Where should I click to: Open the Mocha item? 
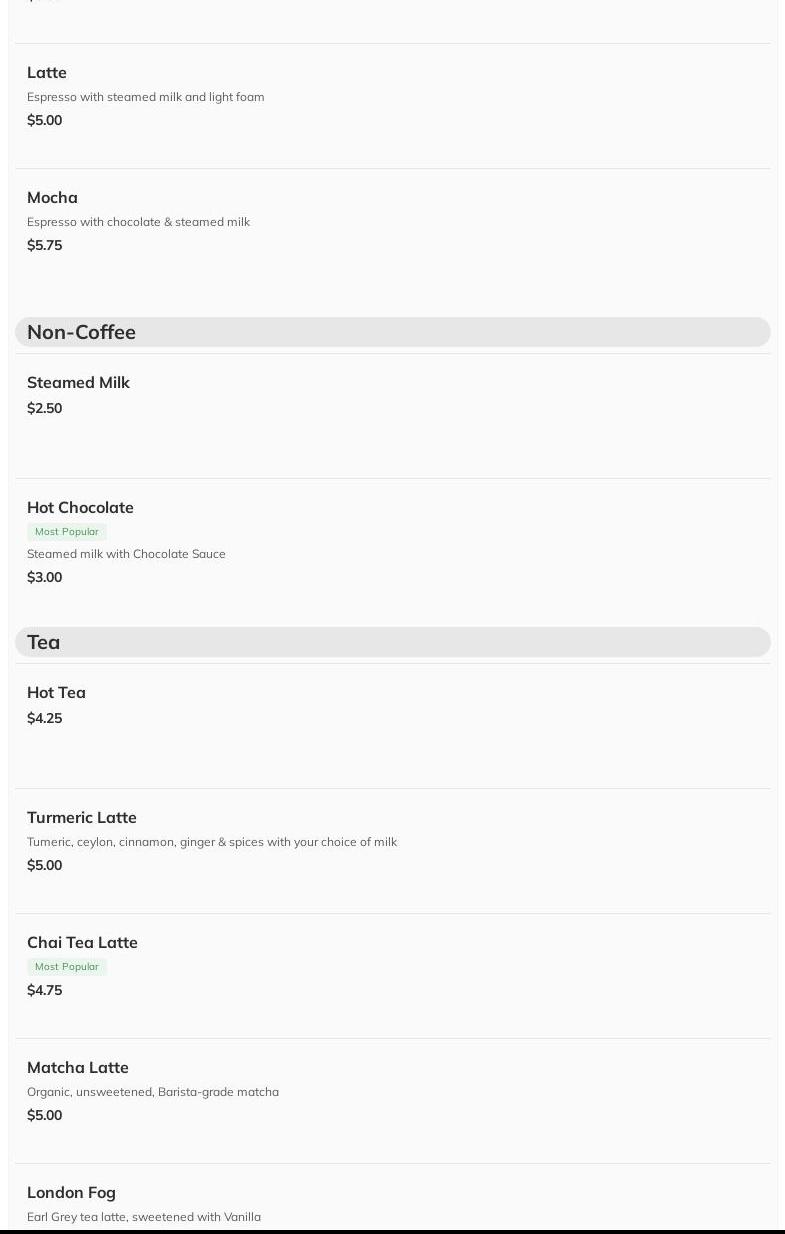tap(52, 197)
